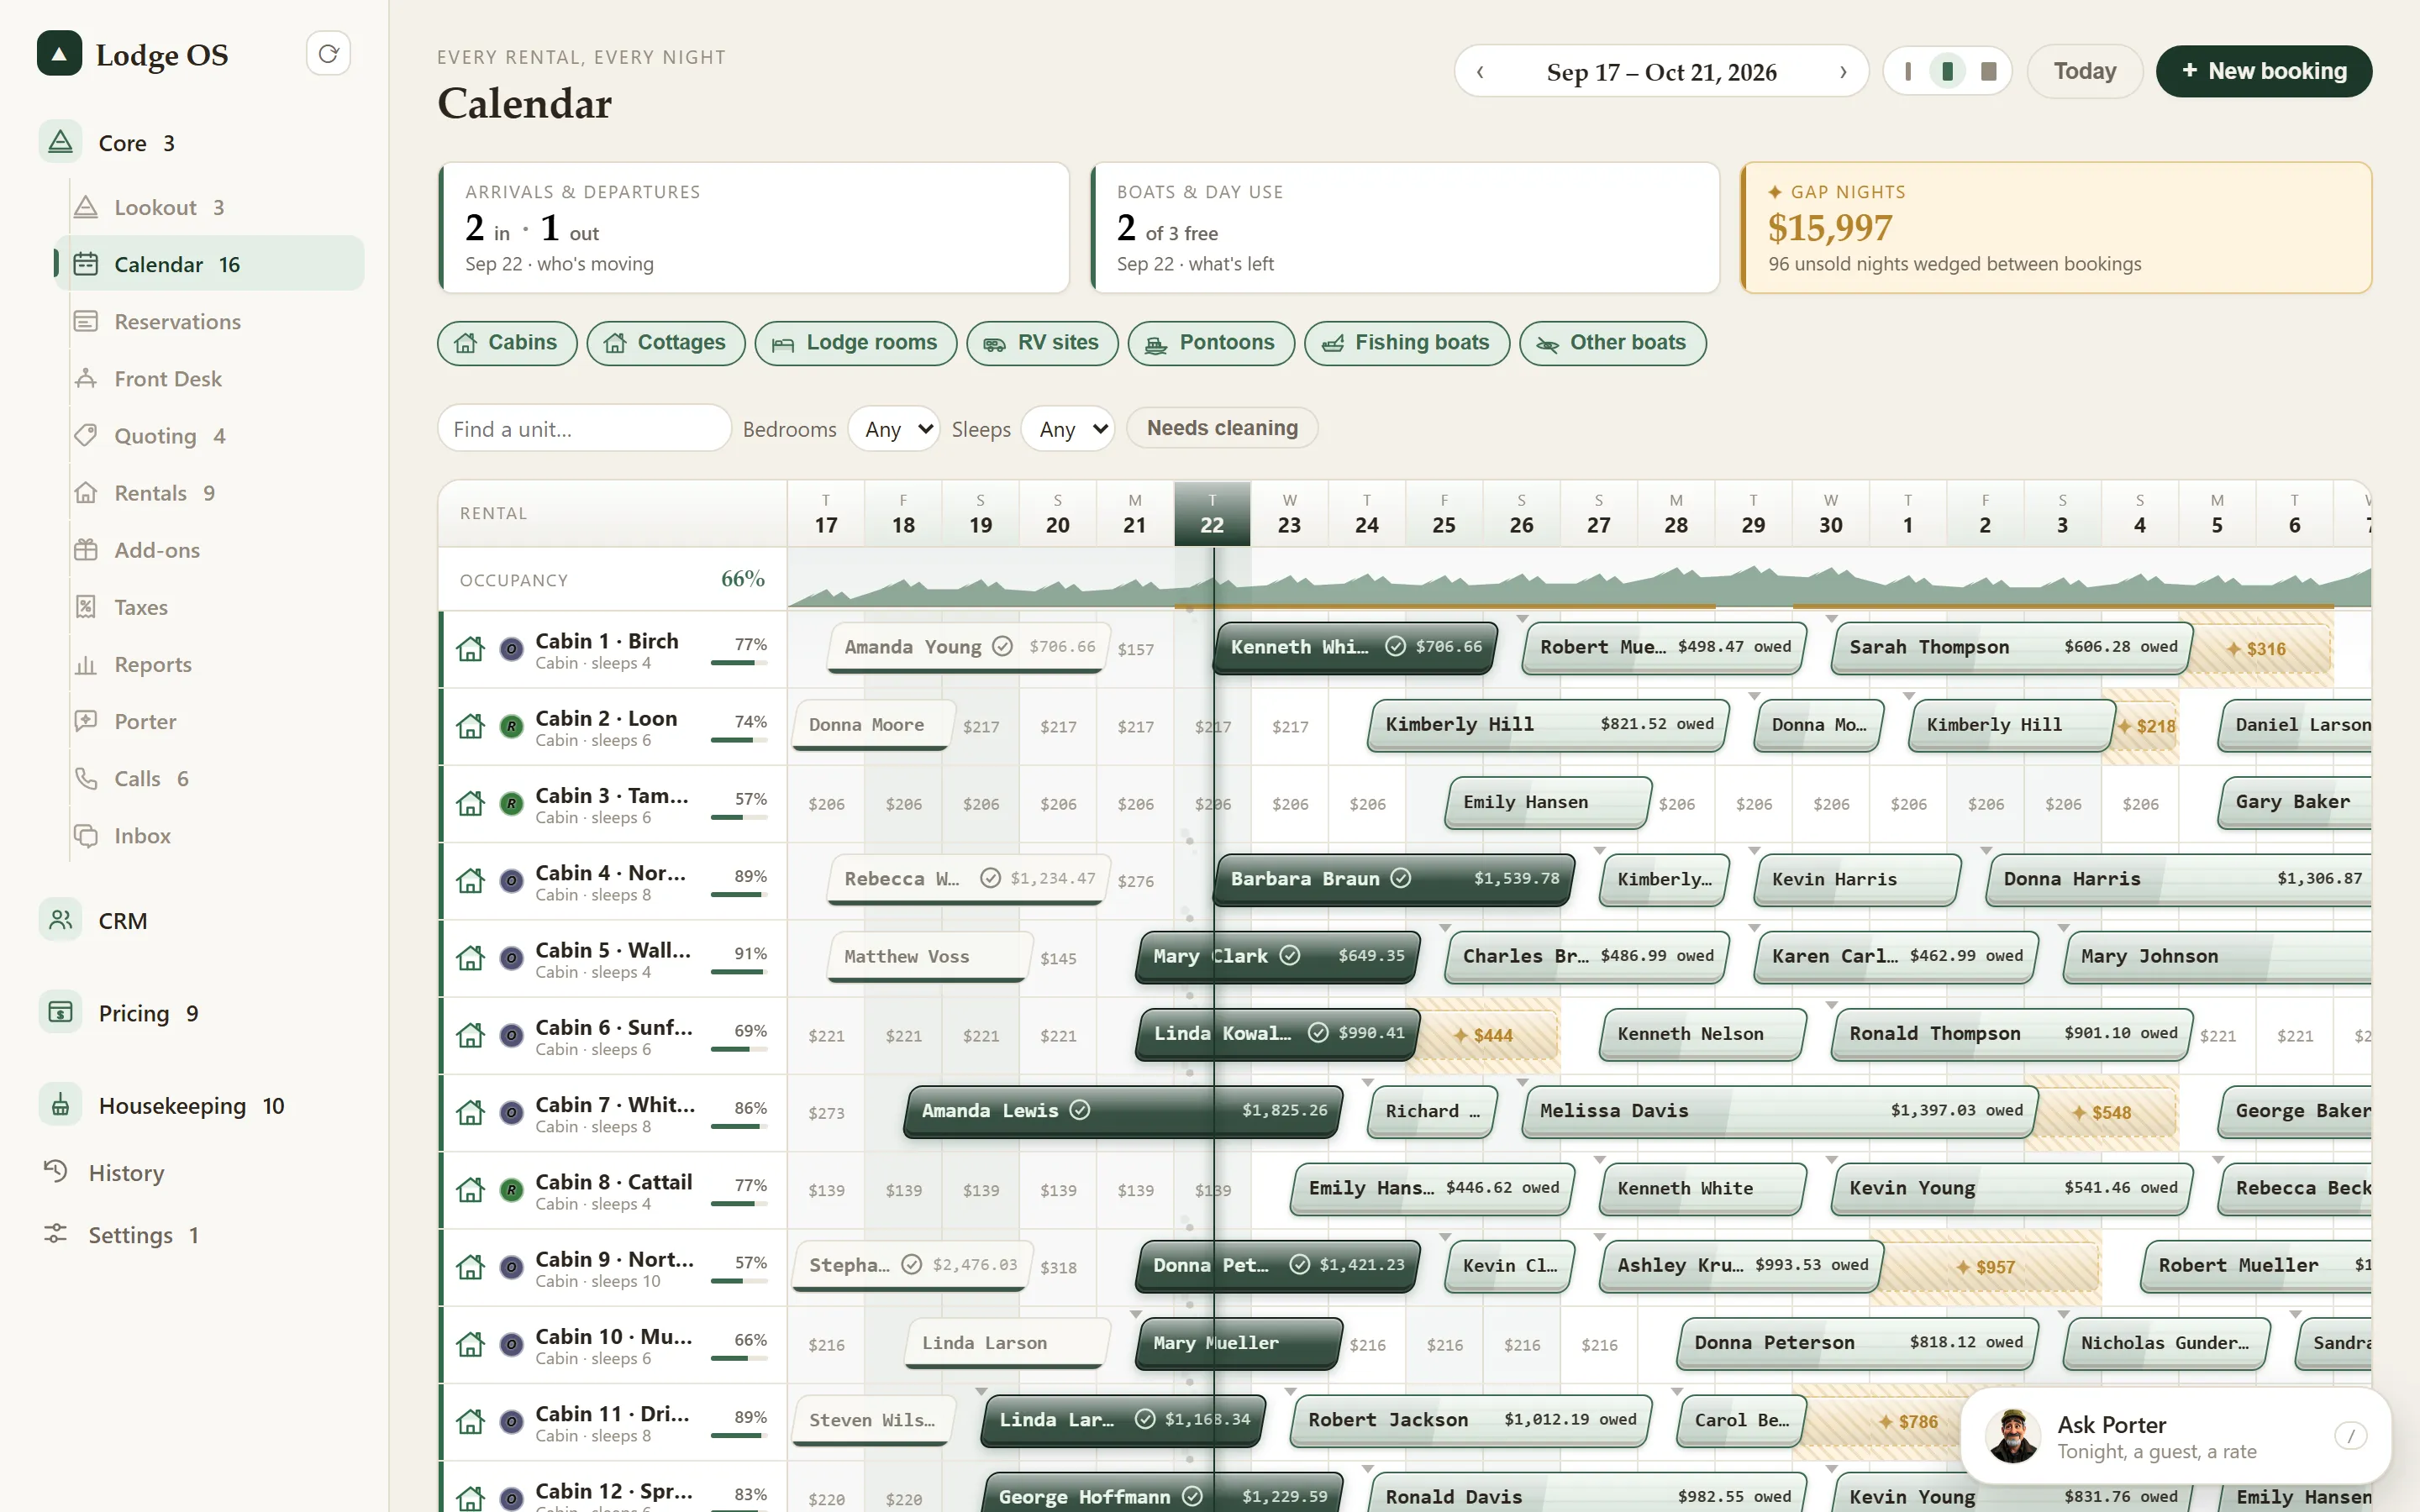Open the Sleeps Any dropdown

pos(1068,429)
